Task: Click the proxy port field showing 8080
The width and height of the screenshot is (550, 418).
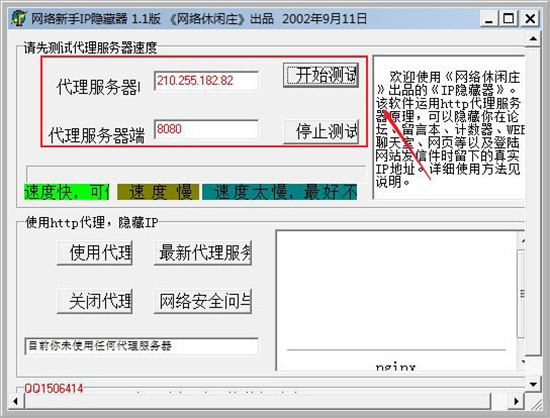Action: (207, 129)
